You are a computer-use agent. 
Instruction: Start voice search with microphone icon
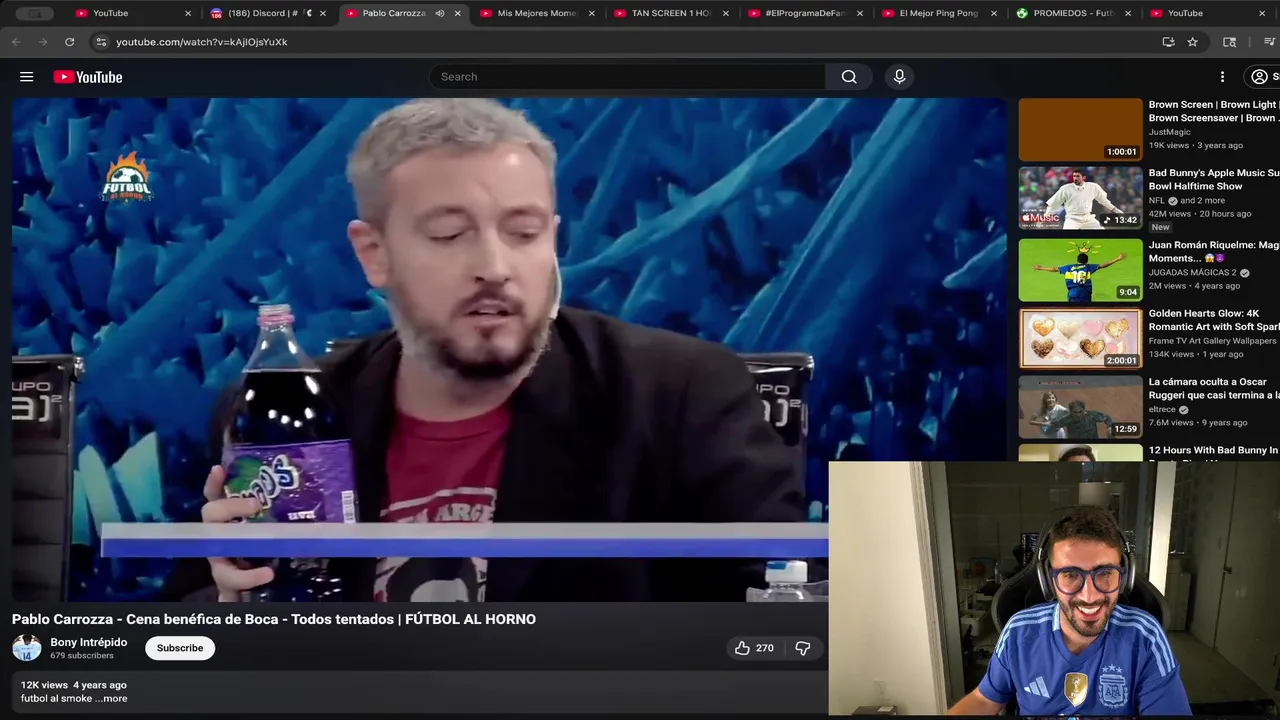[899, 77]
